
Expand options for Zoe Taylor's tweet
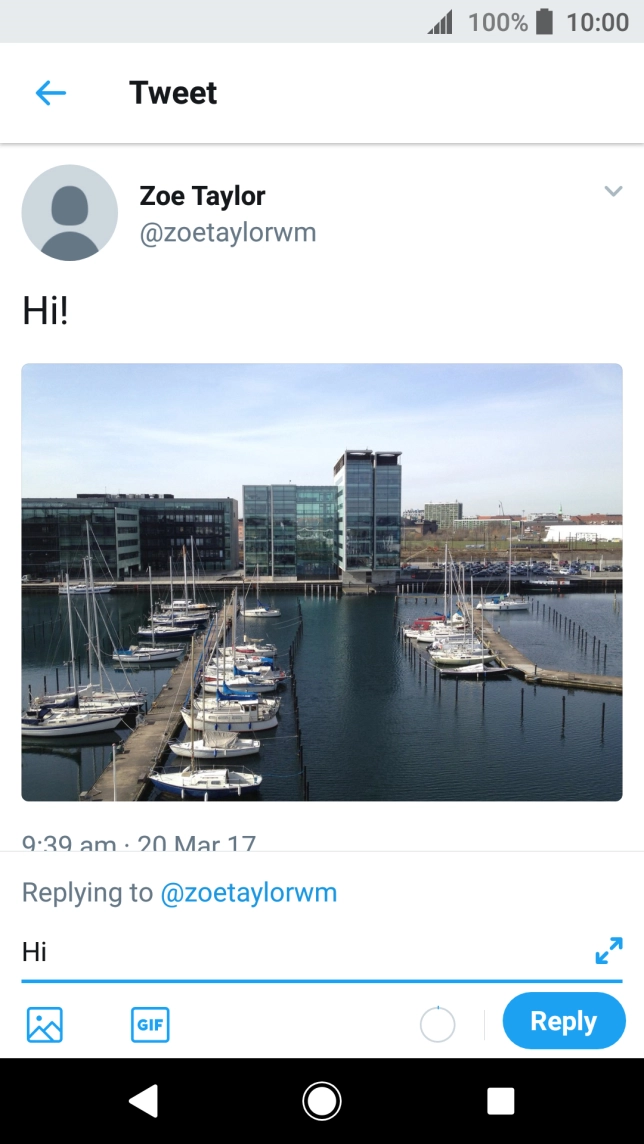[613, 191]
